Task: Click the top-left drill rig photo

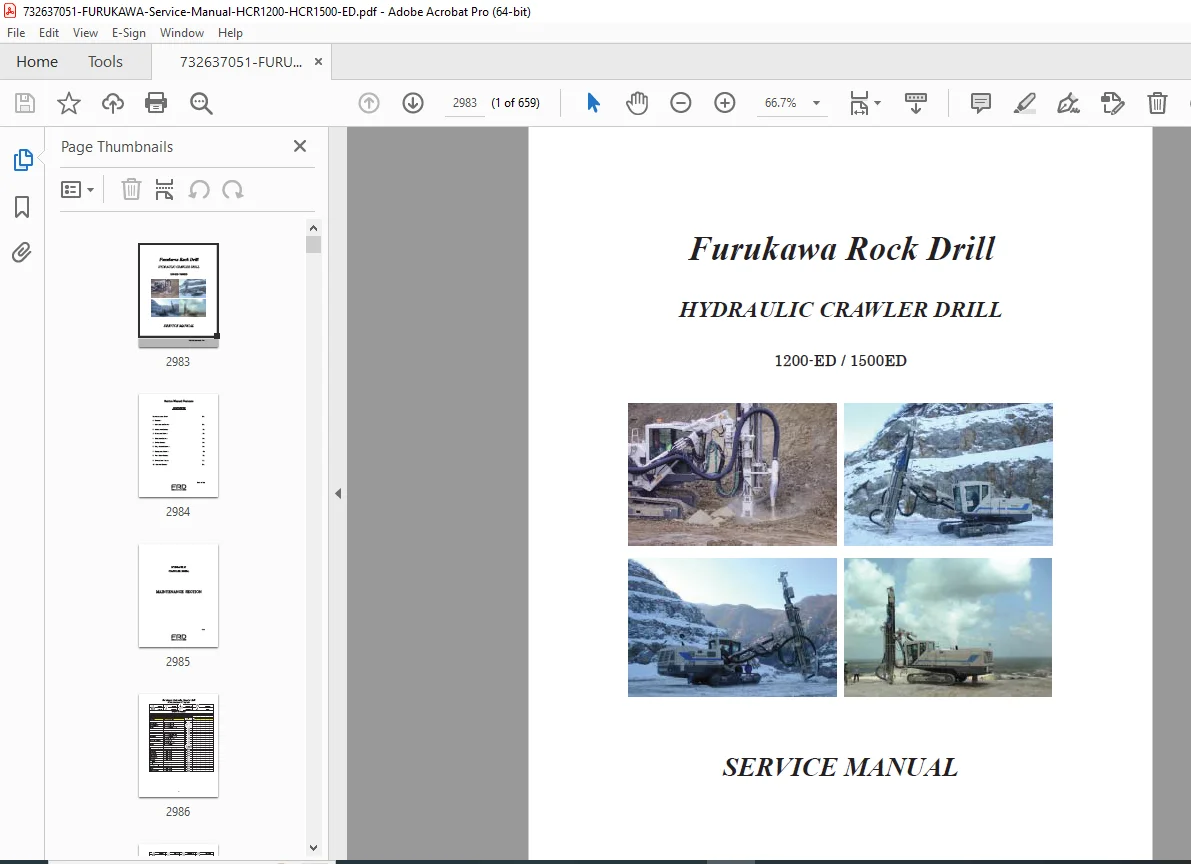Action: coord(732,474)
